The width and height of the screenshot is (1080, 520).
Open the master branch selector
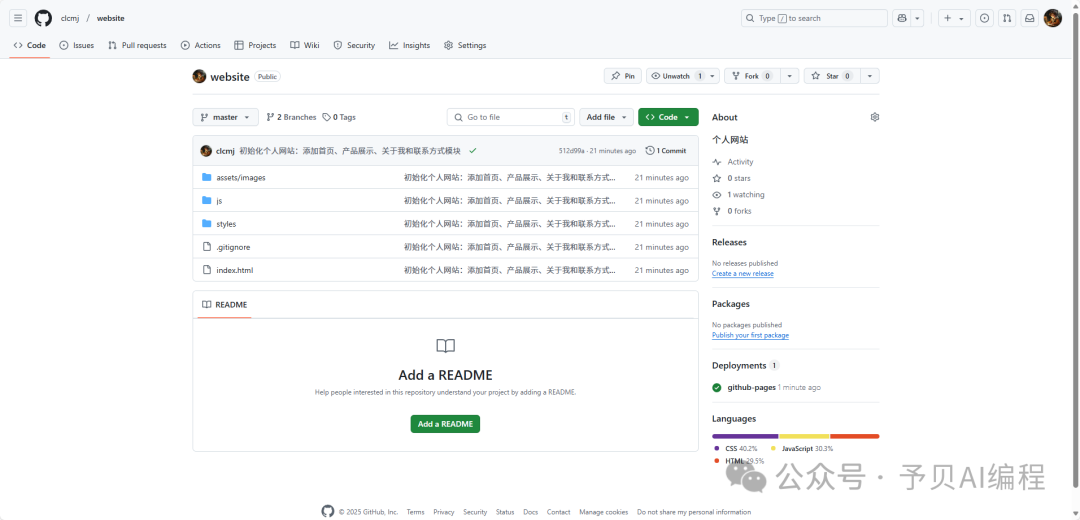click(225, 117)
